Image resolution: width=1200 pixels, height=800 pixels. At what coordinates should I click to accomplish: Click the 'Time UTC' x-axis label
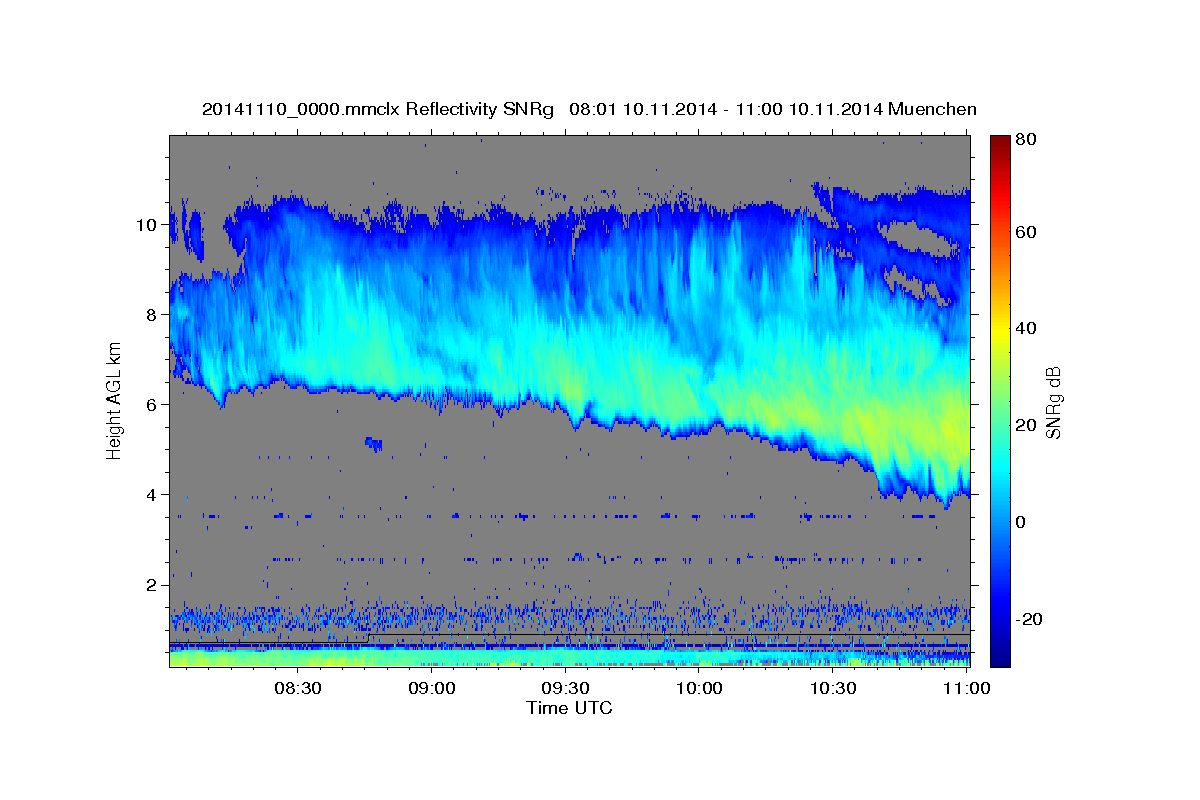[569, 708]
